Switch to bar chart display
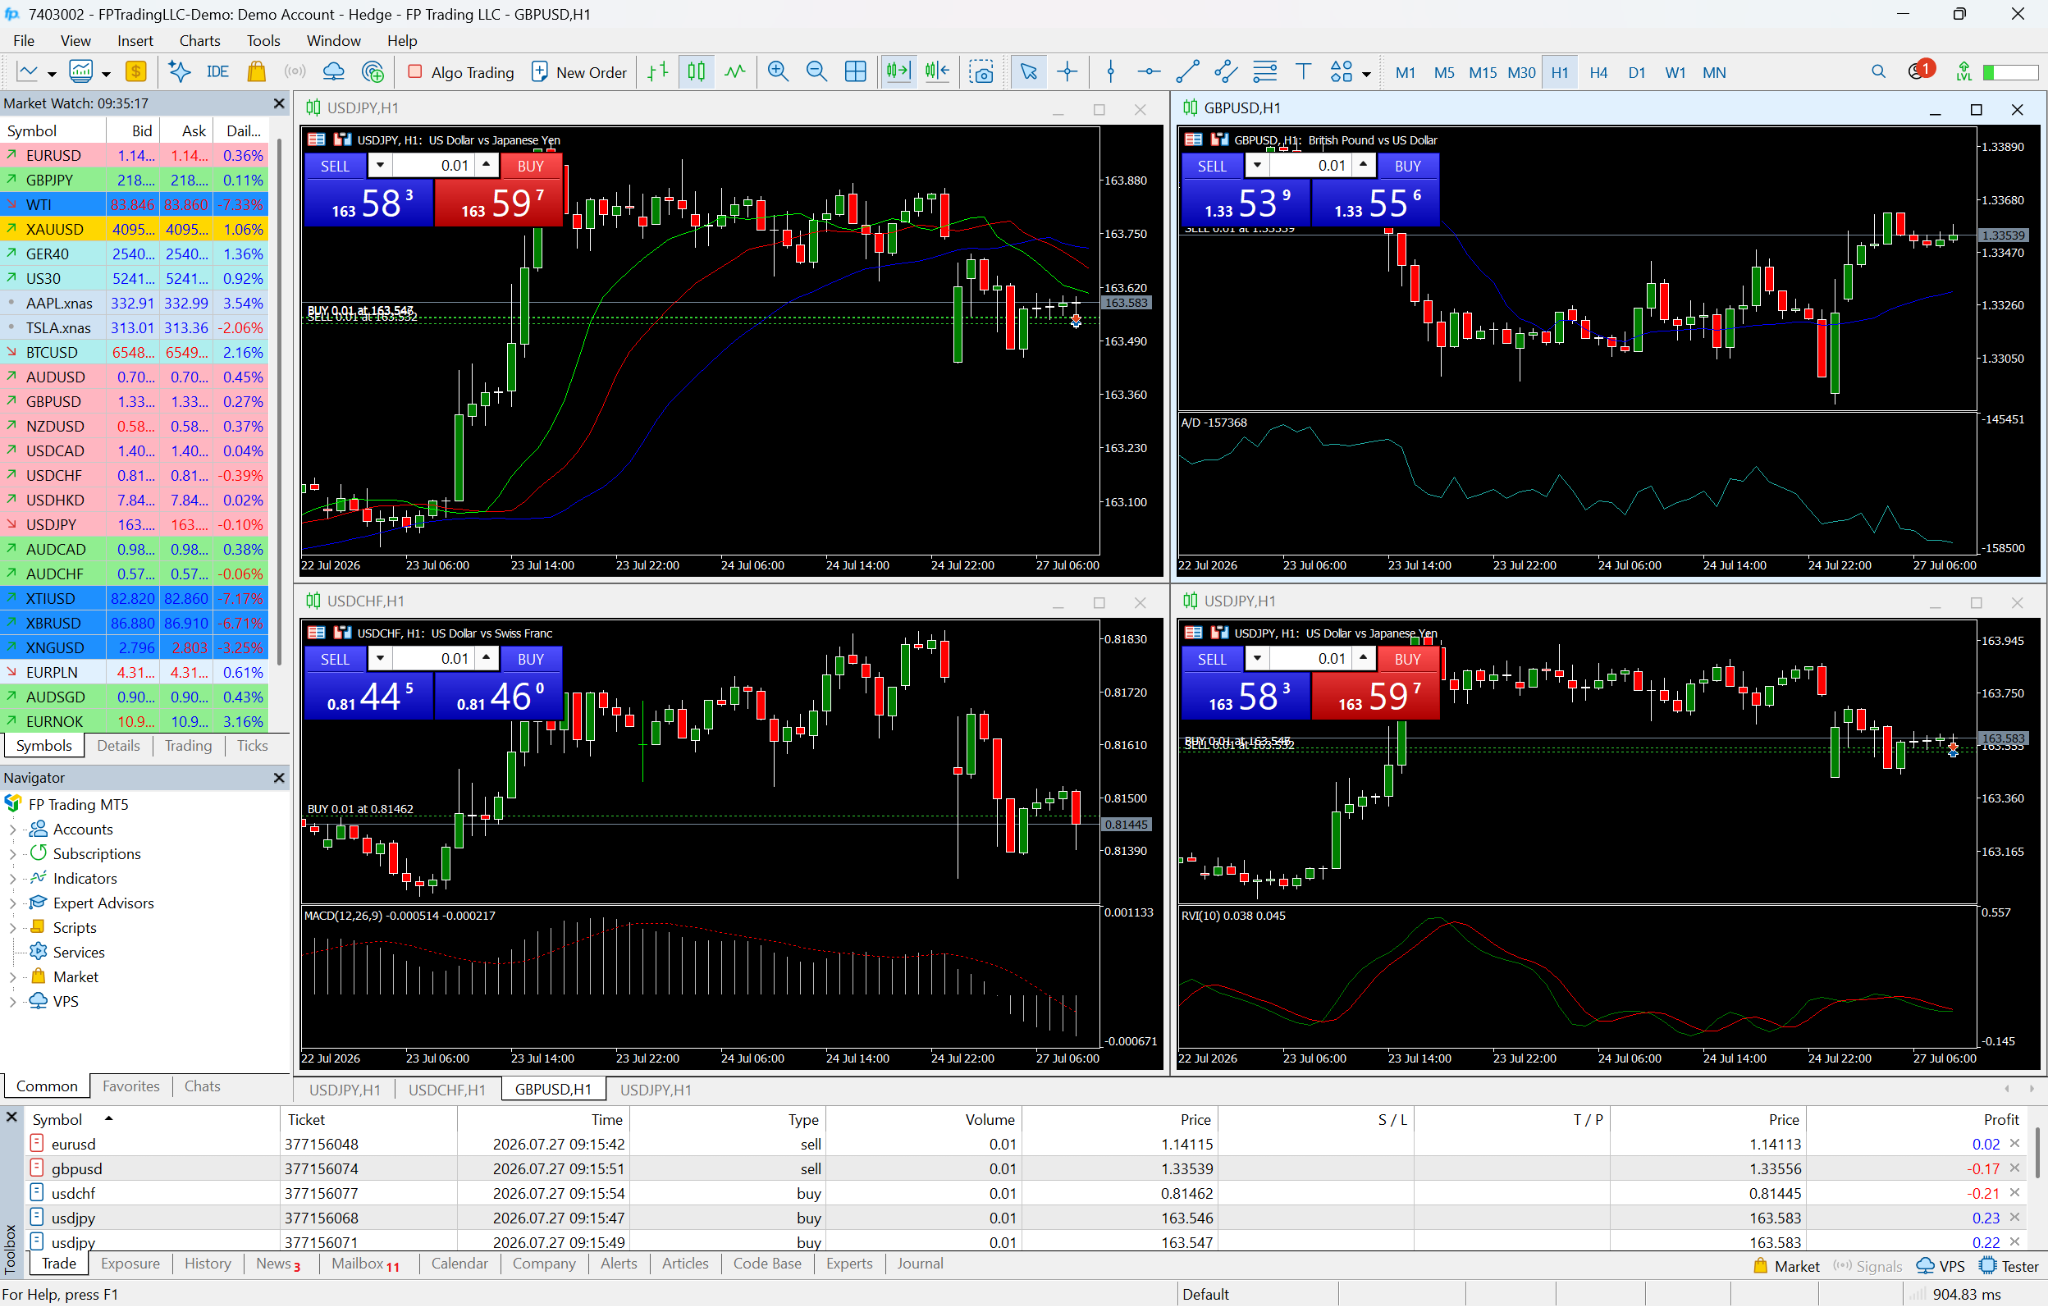The image size is (2048, 1306). (x=657, y=72)
